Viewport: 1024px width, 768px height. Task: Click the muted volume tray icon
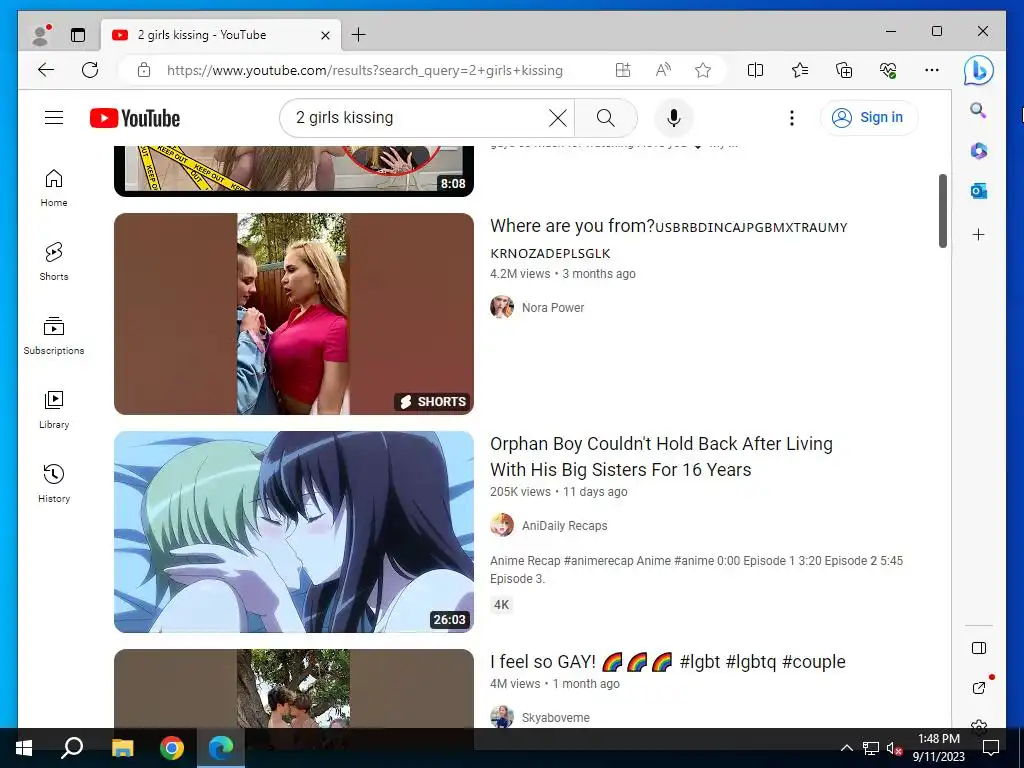pyautogui.click(x=893, y=748)
